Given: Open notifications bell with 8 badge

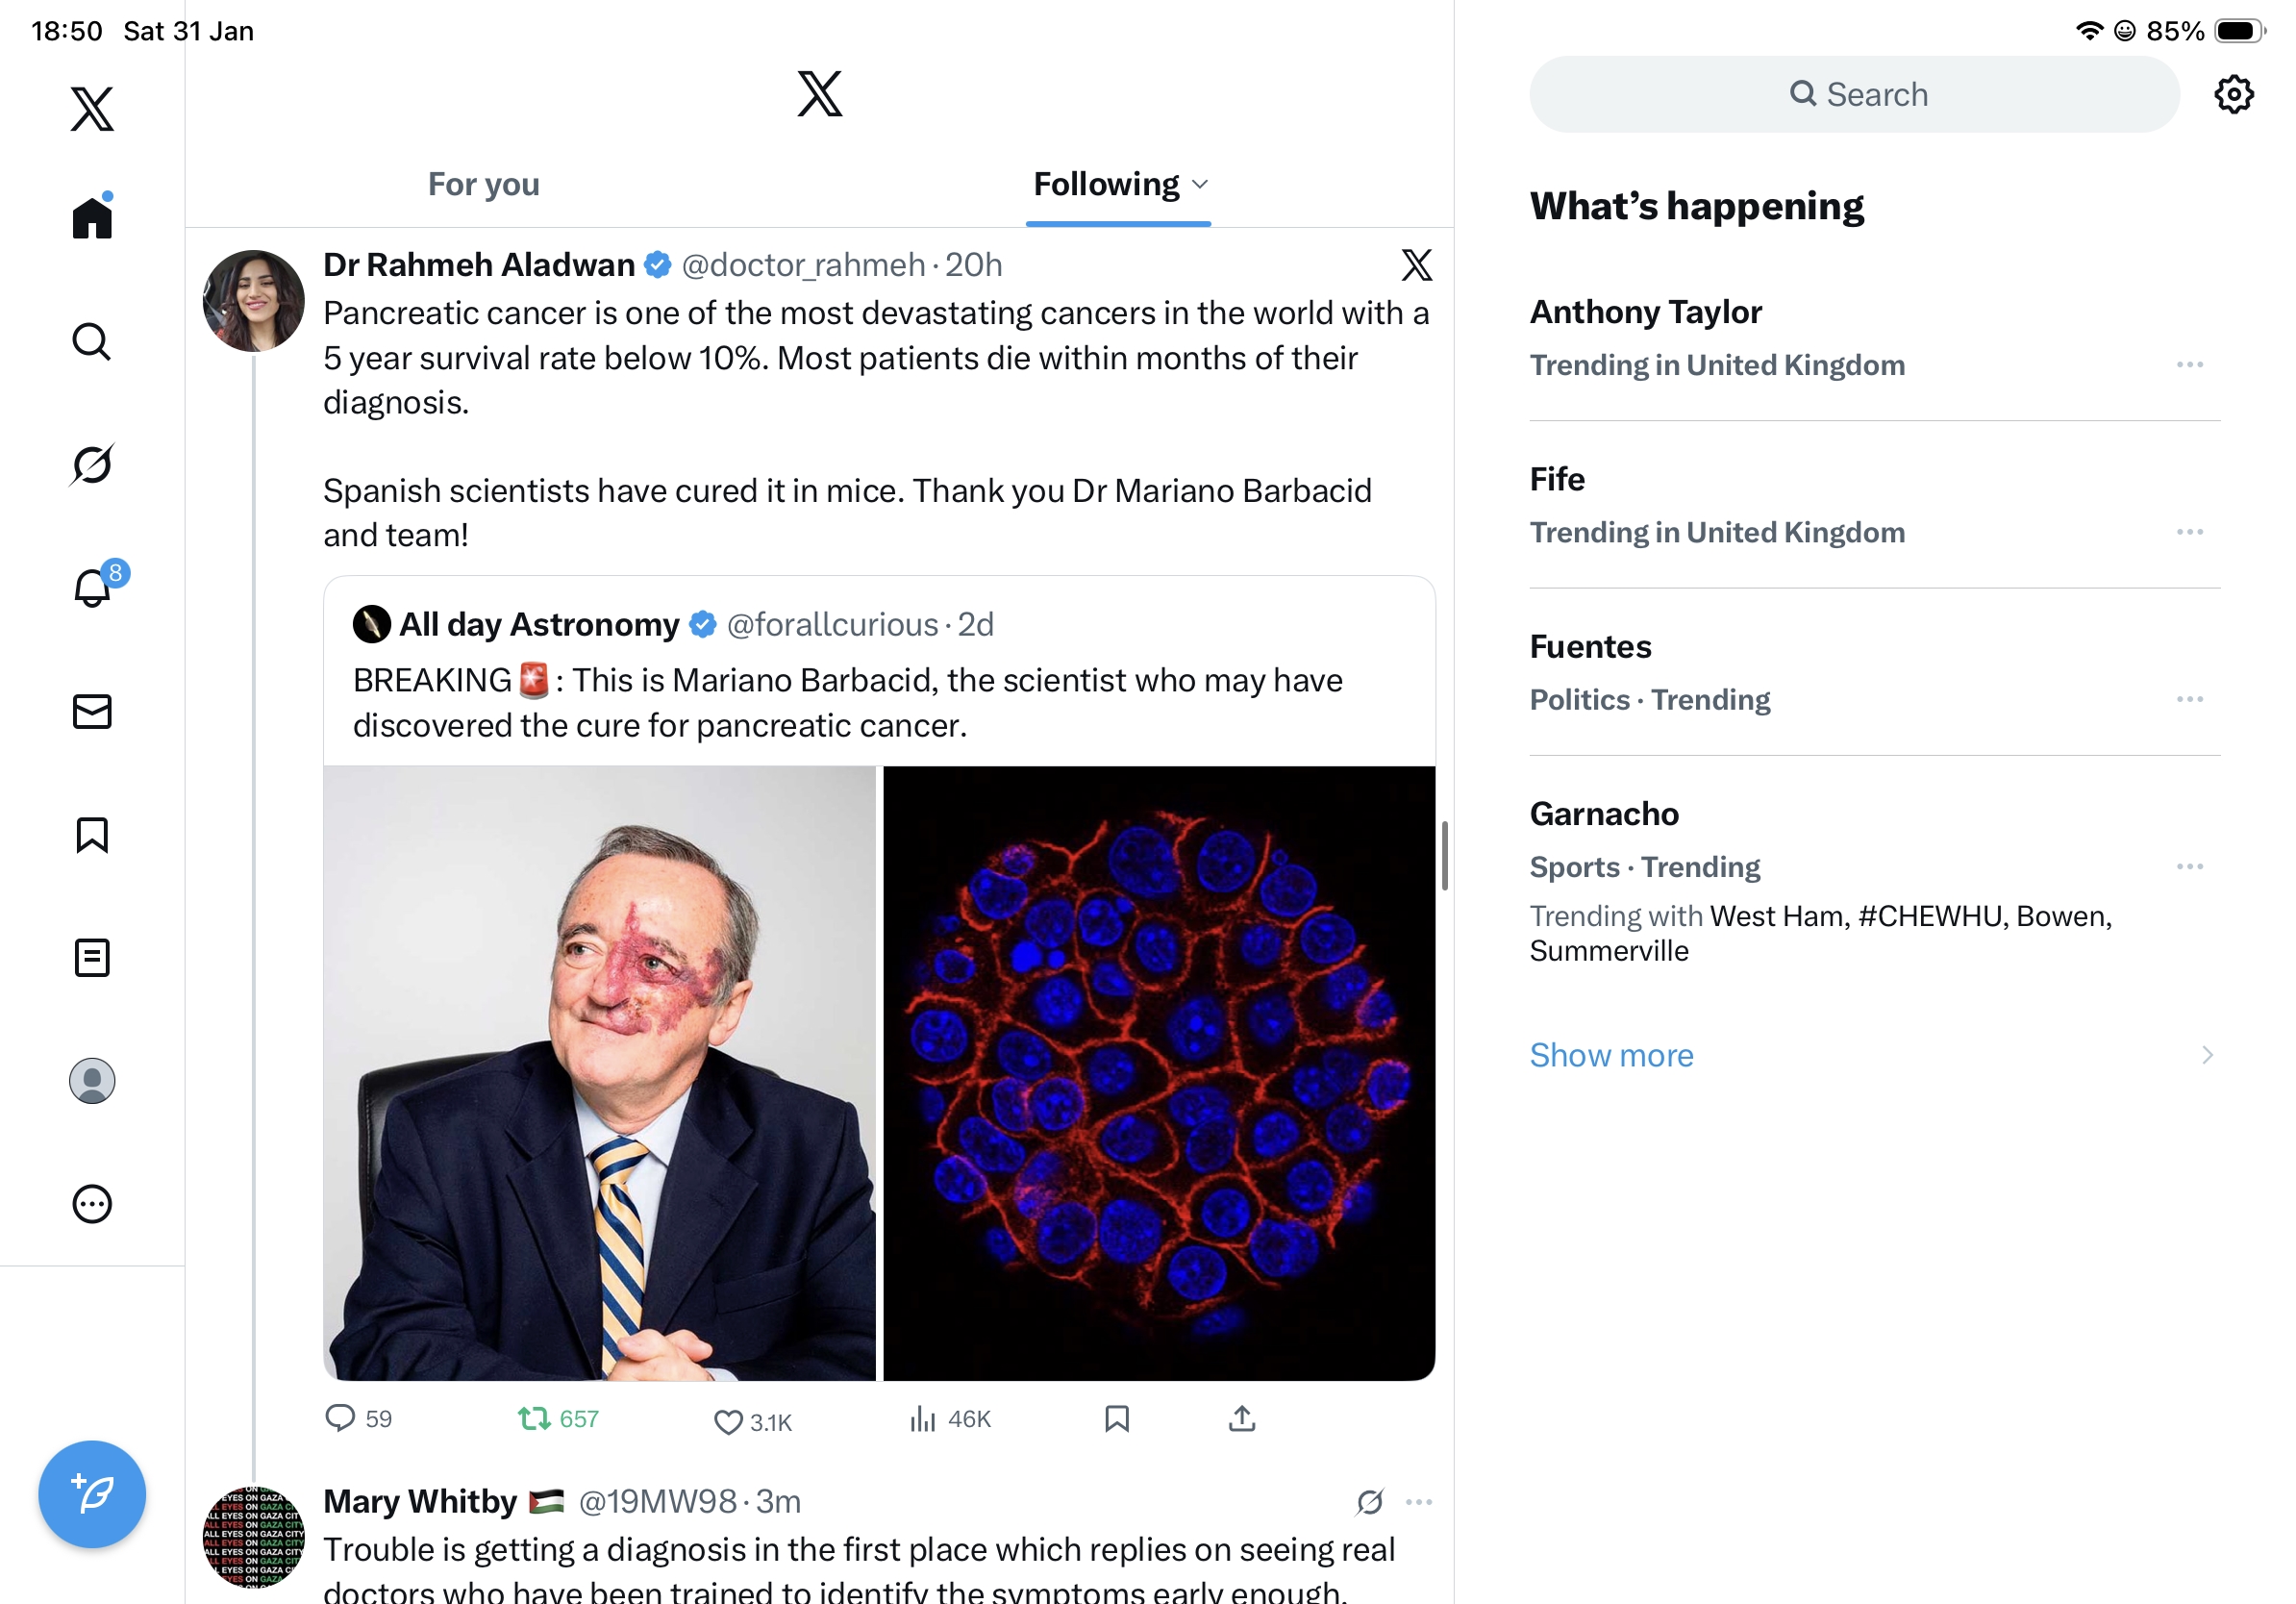Looking at the screenshot, I should (x=93, y=587).
